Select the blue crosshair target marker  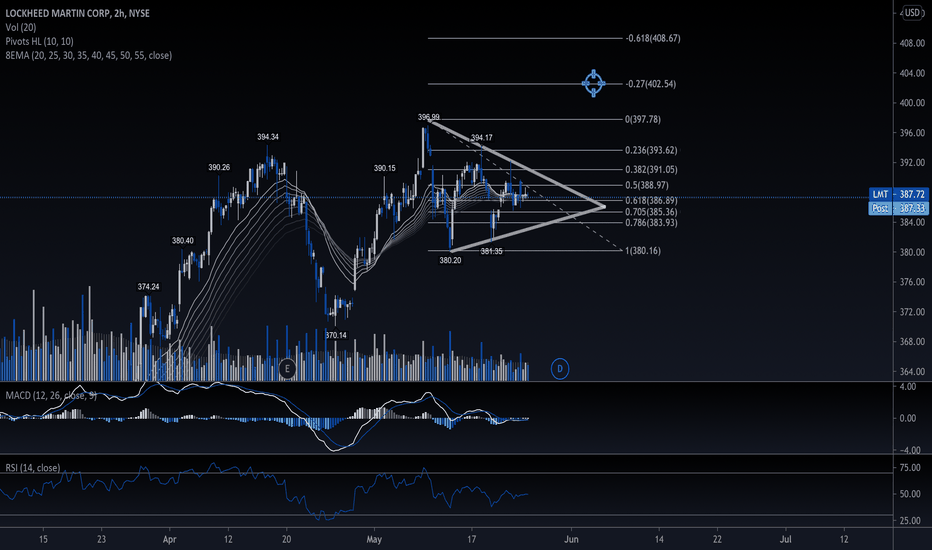tap(594, 83)
